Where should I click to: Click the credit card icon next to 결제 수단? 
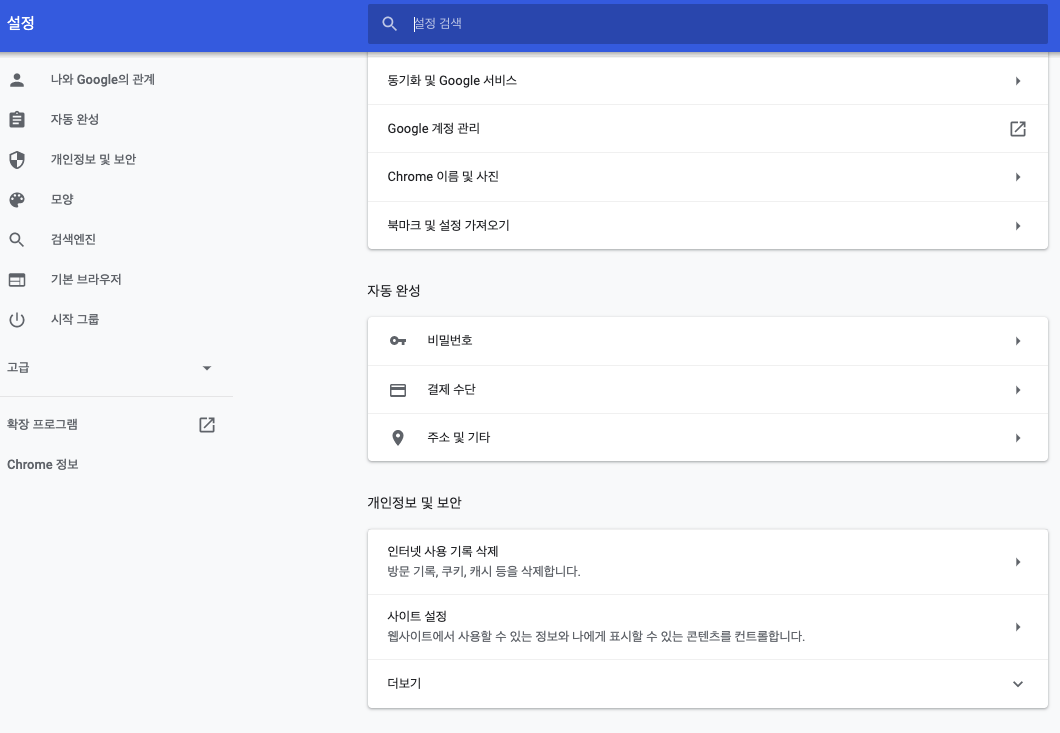[x=398, y=390]
